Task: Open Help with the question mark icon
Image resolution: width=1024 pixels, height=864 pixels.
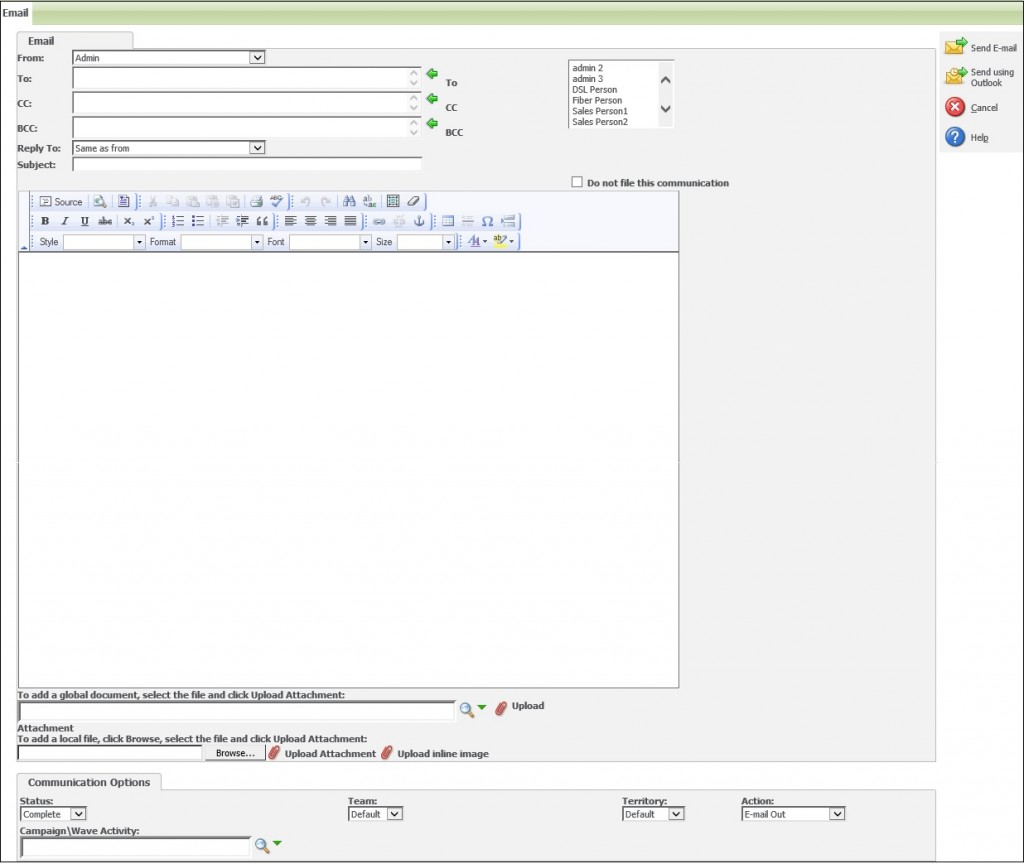Action: 955,137
